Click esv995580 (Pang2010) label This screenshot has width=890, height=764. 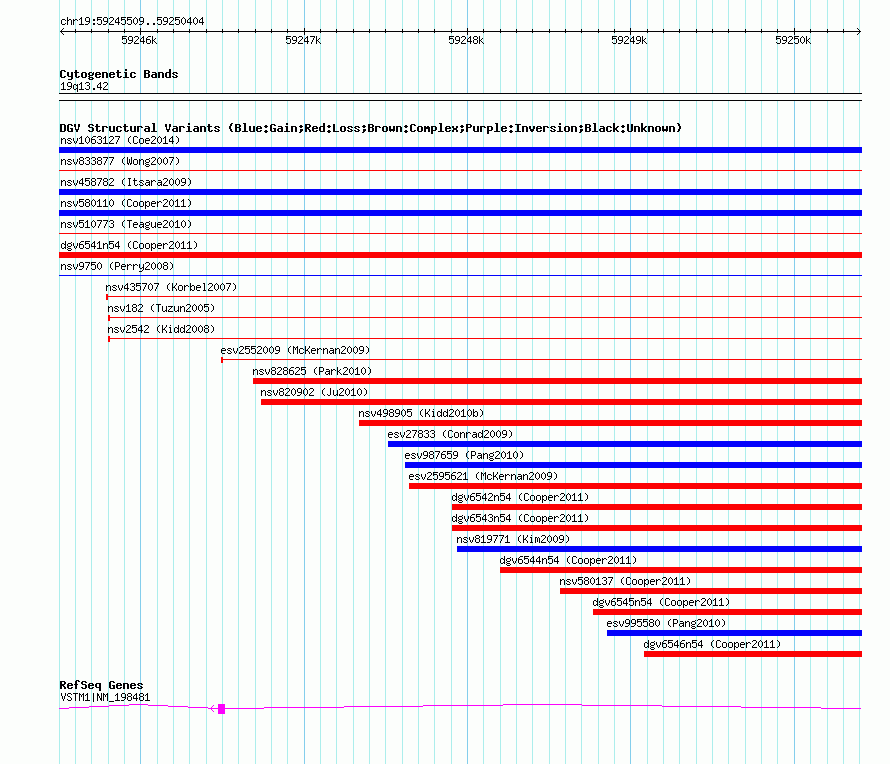click(x=666, y=623)
